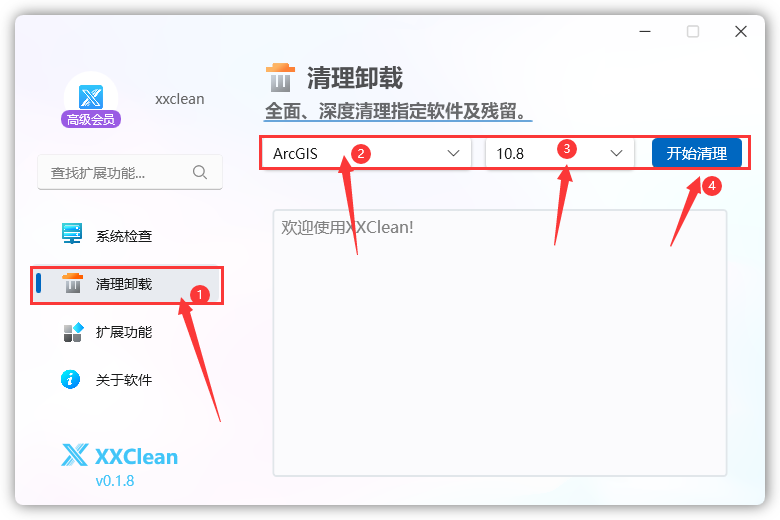Click the xxclean user avatar icon
This screenshot has height=520, width=780.
(x=91, y=96)
